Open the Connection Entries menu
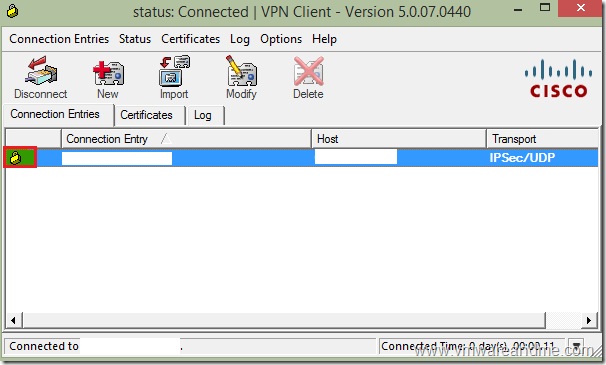Screen dimensions: 606x365 (x=59, y=39)
